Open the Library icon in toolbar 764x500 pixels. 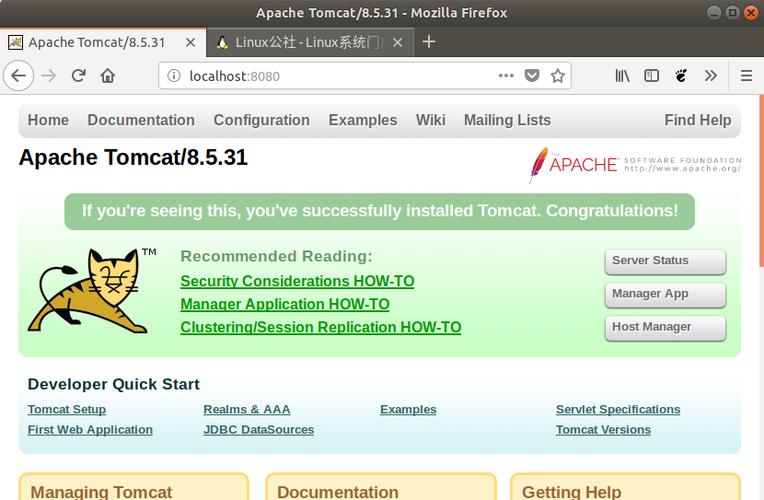[x=622, y=76]
